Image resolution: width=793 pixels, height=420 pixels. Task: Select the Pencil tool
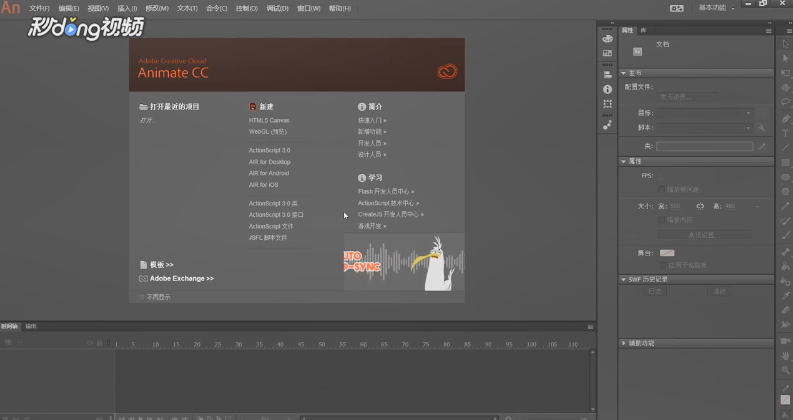785,206
